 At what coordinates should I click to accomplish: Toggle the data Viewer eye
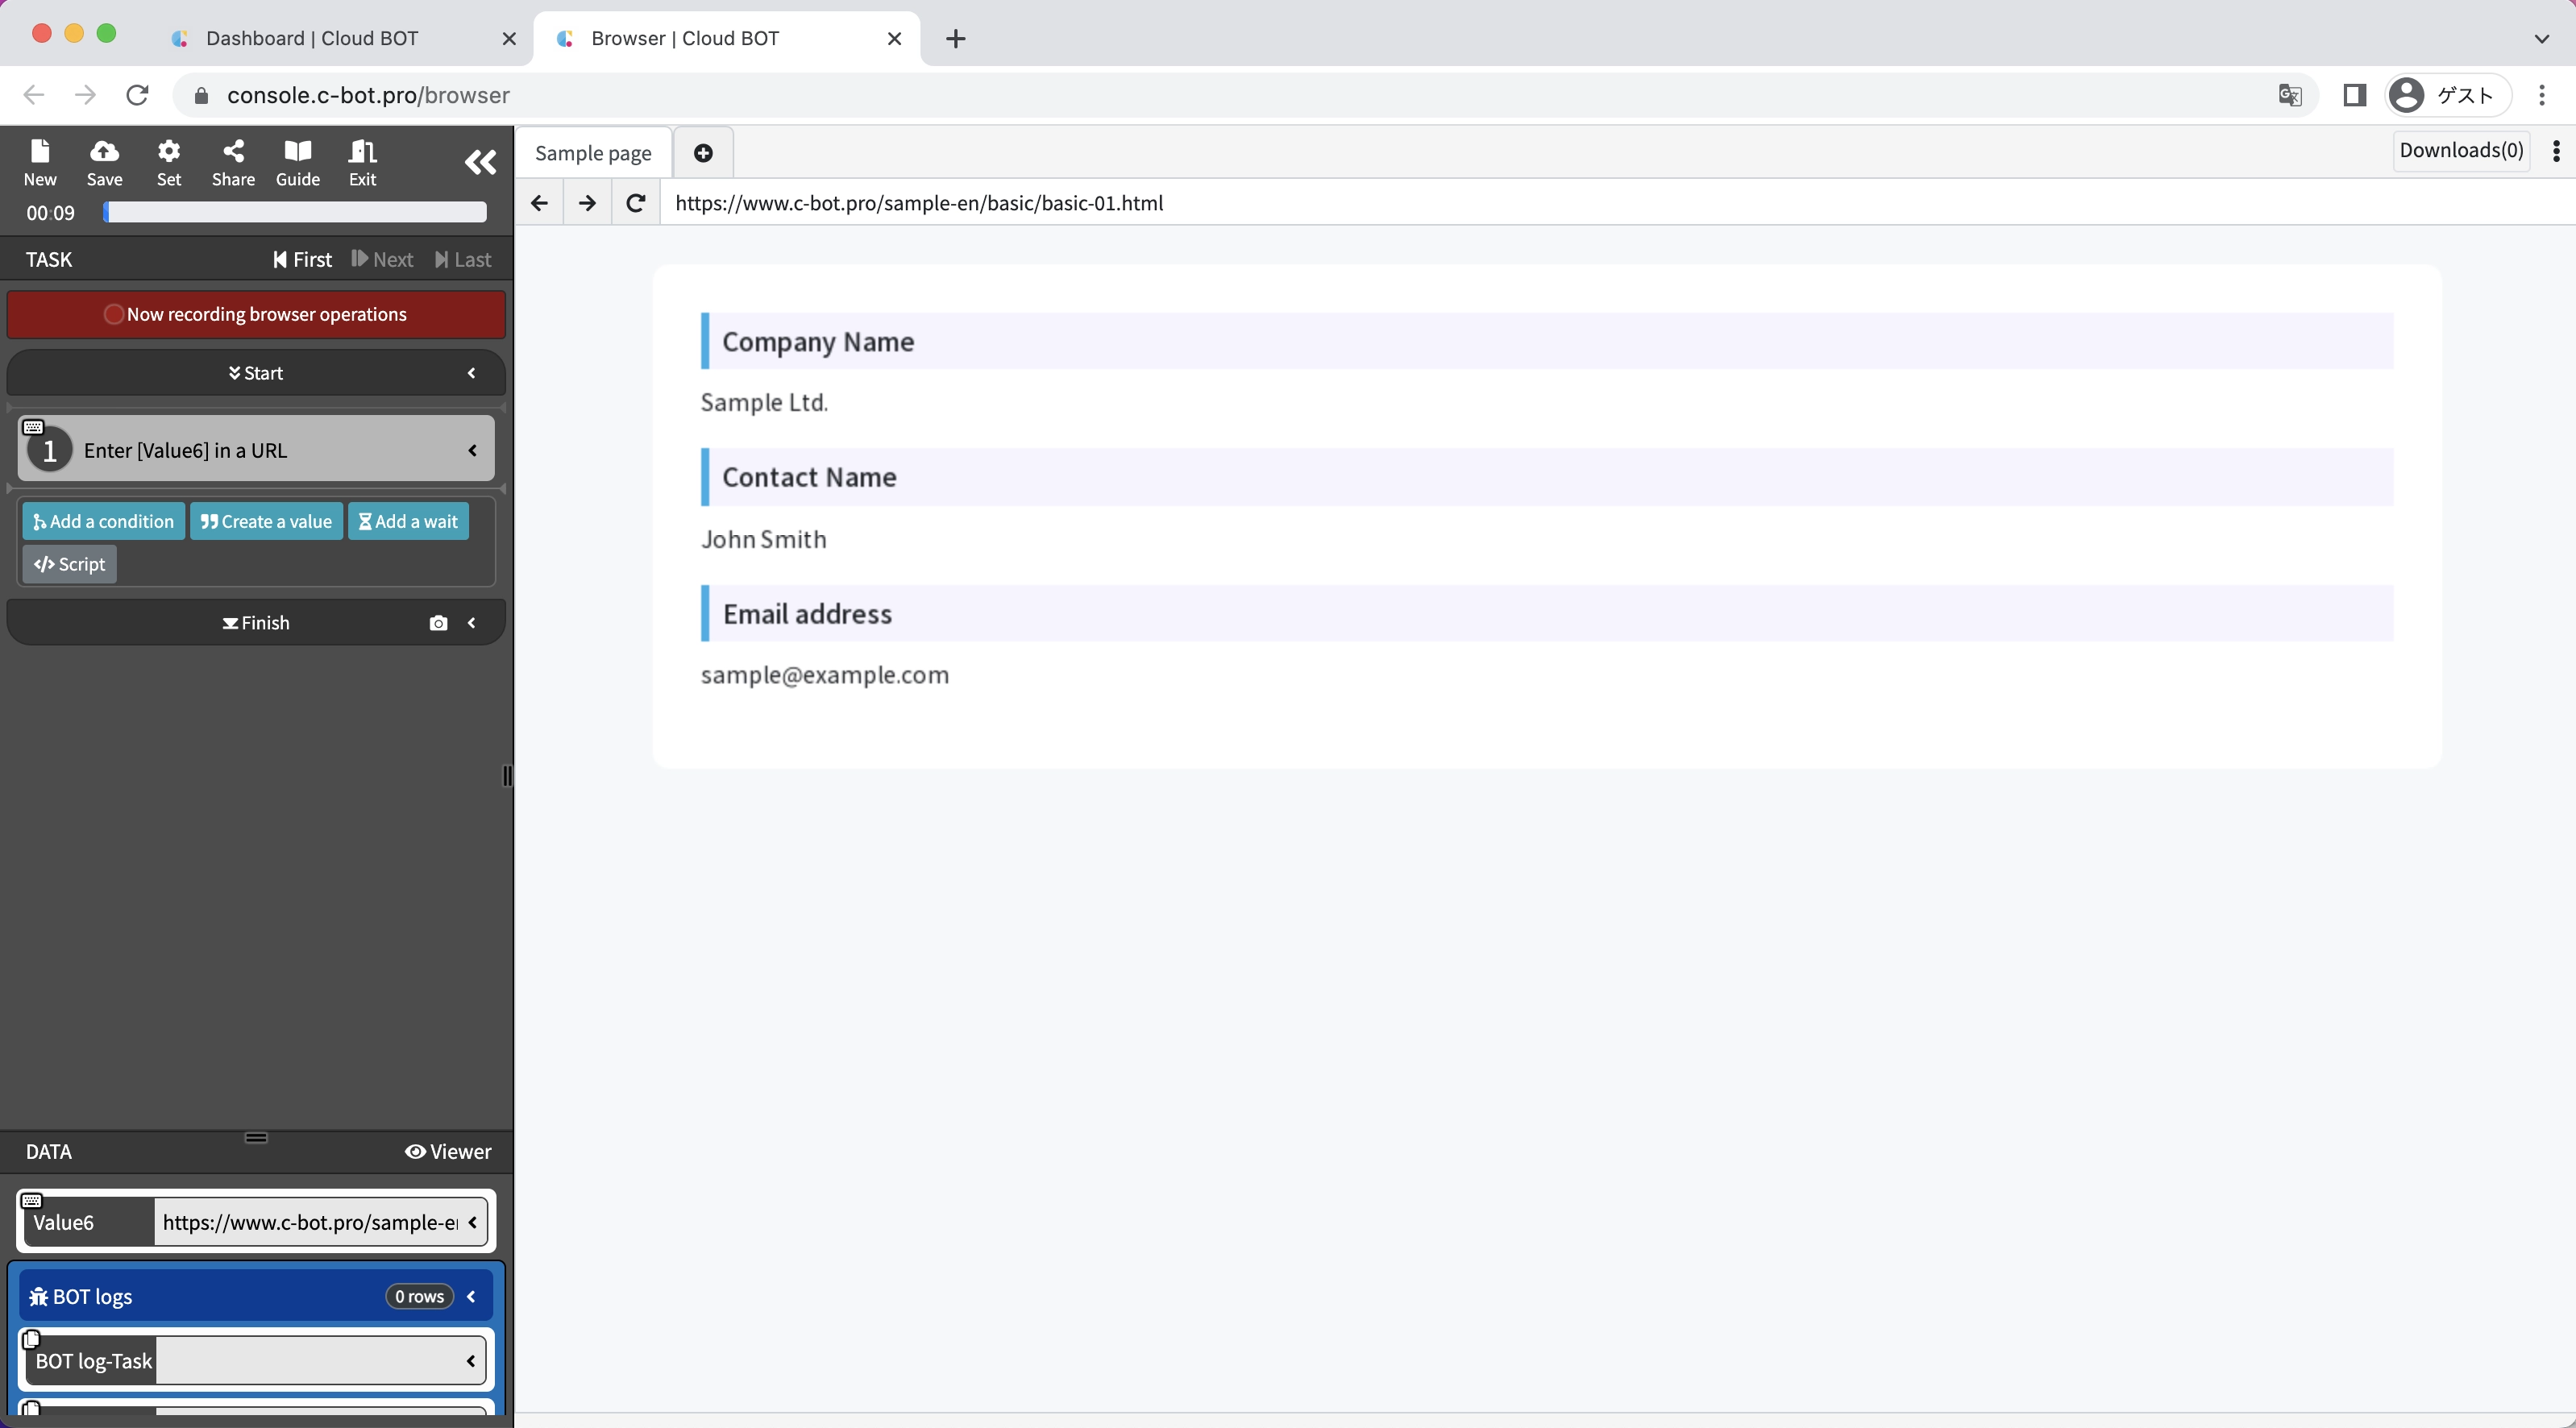pos(447,1152)
